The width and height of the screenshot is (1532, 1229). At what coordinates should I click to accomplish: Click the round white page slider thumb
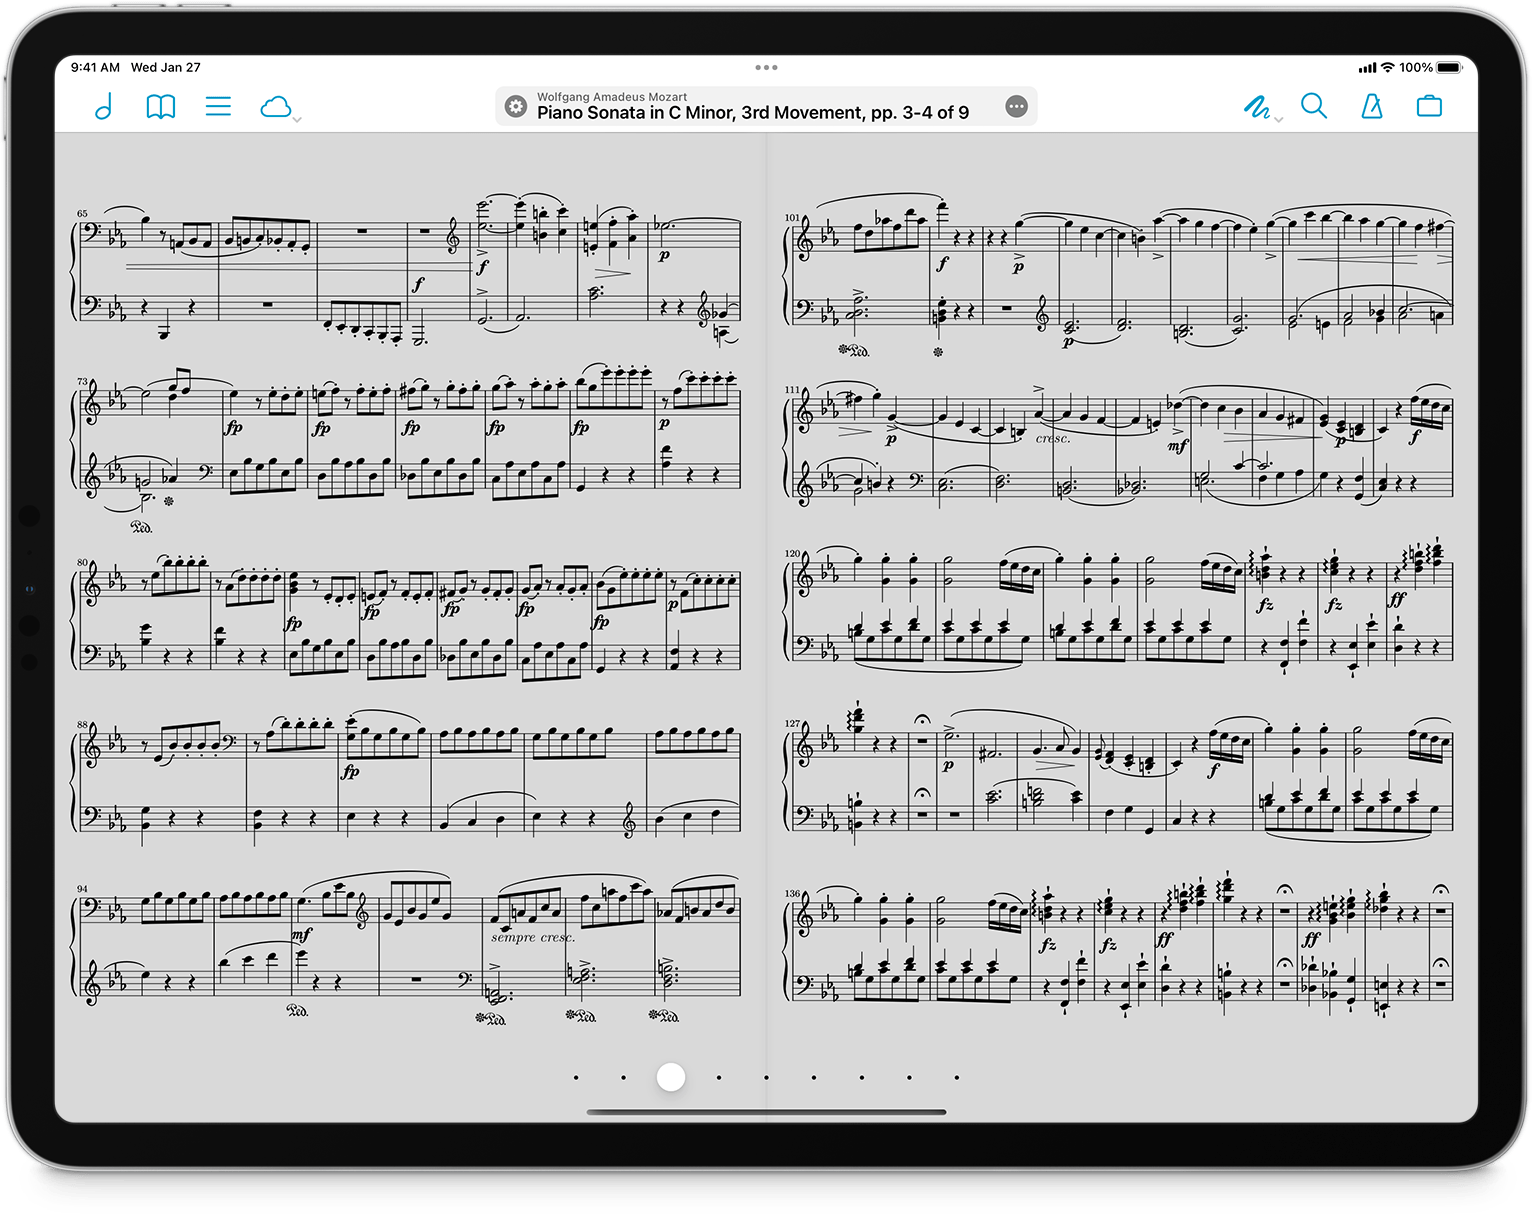671,1077
